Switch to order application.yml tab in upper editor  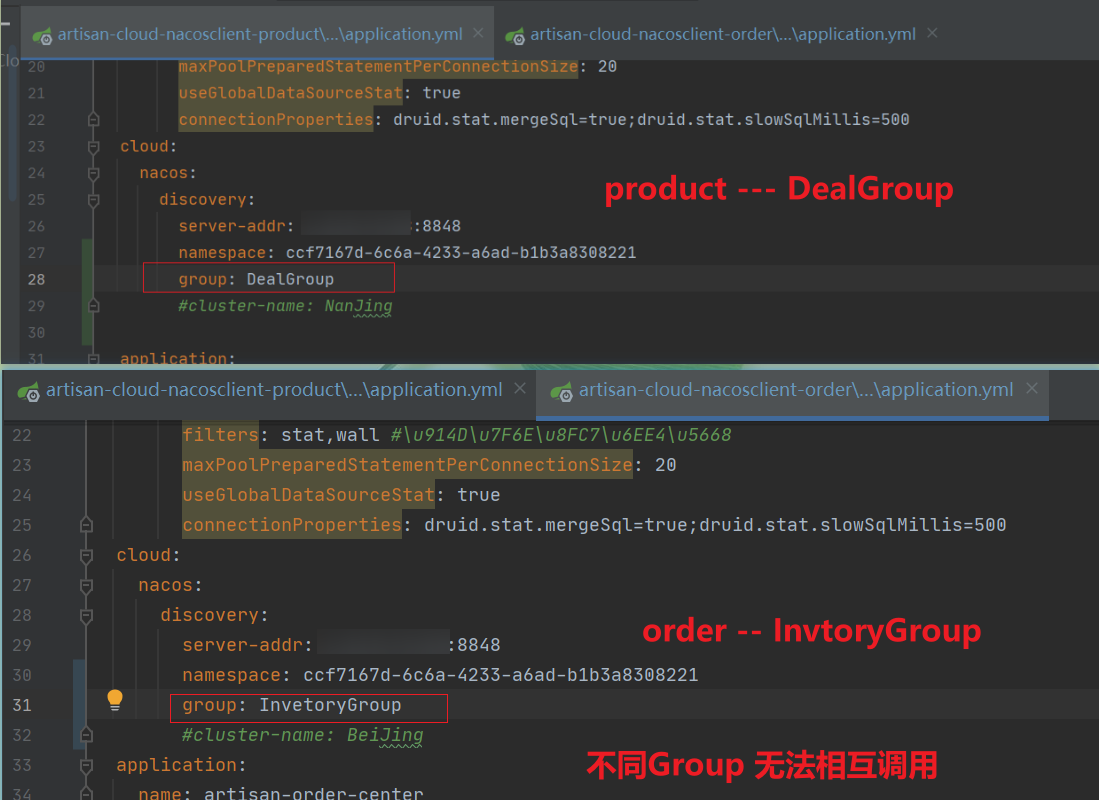click(x=722, y=34)
